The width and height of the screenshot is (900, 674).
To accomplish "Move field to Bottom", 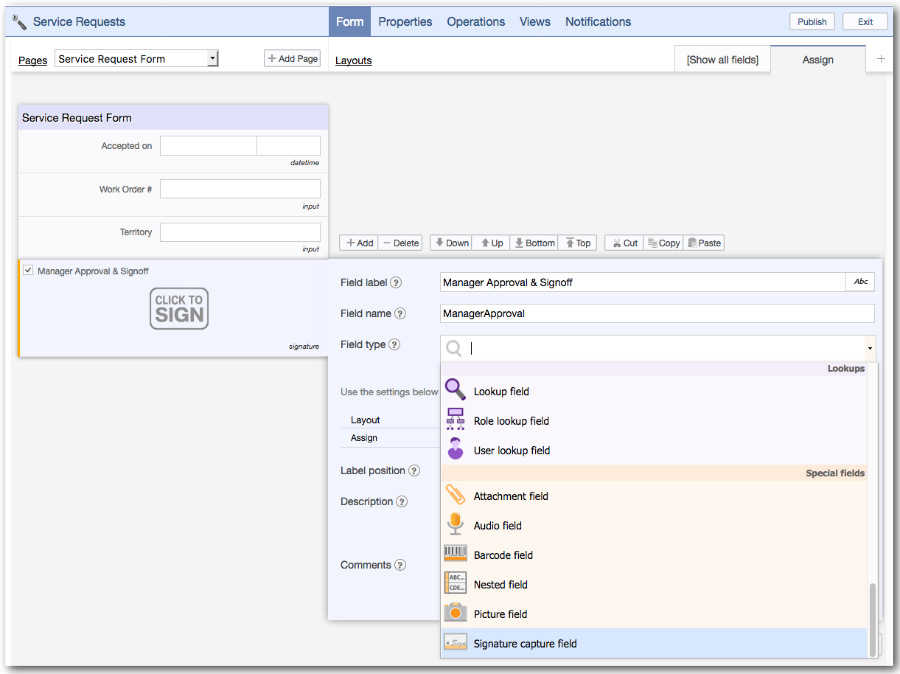I will tap(534, 243).
